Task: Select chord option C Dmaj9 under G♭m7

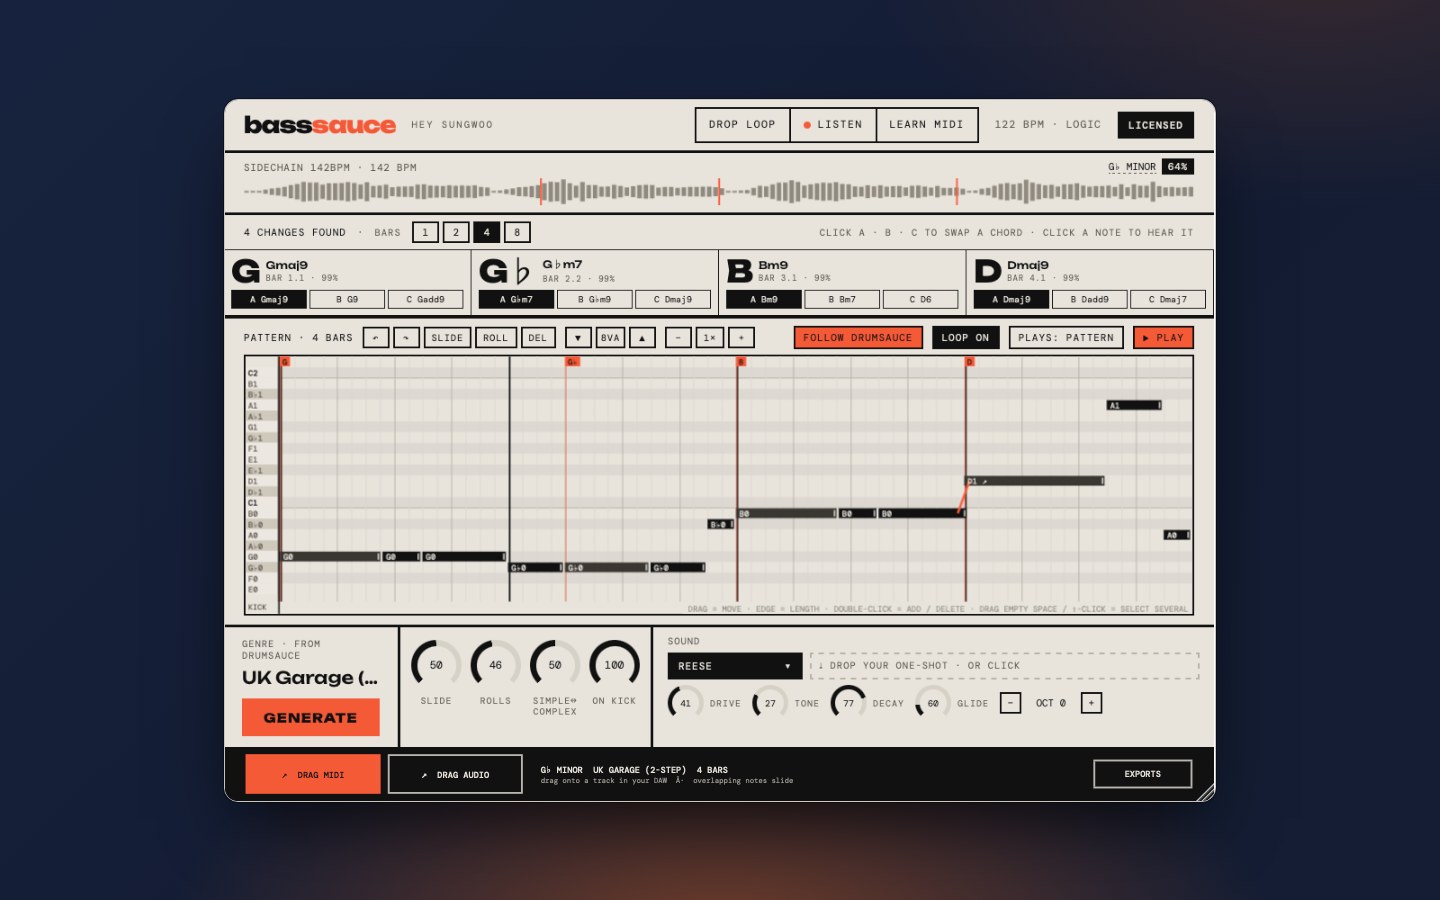Action: point(673,299)
